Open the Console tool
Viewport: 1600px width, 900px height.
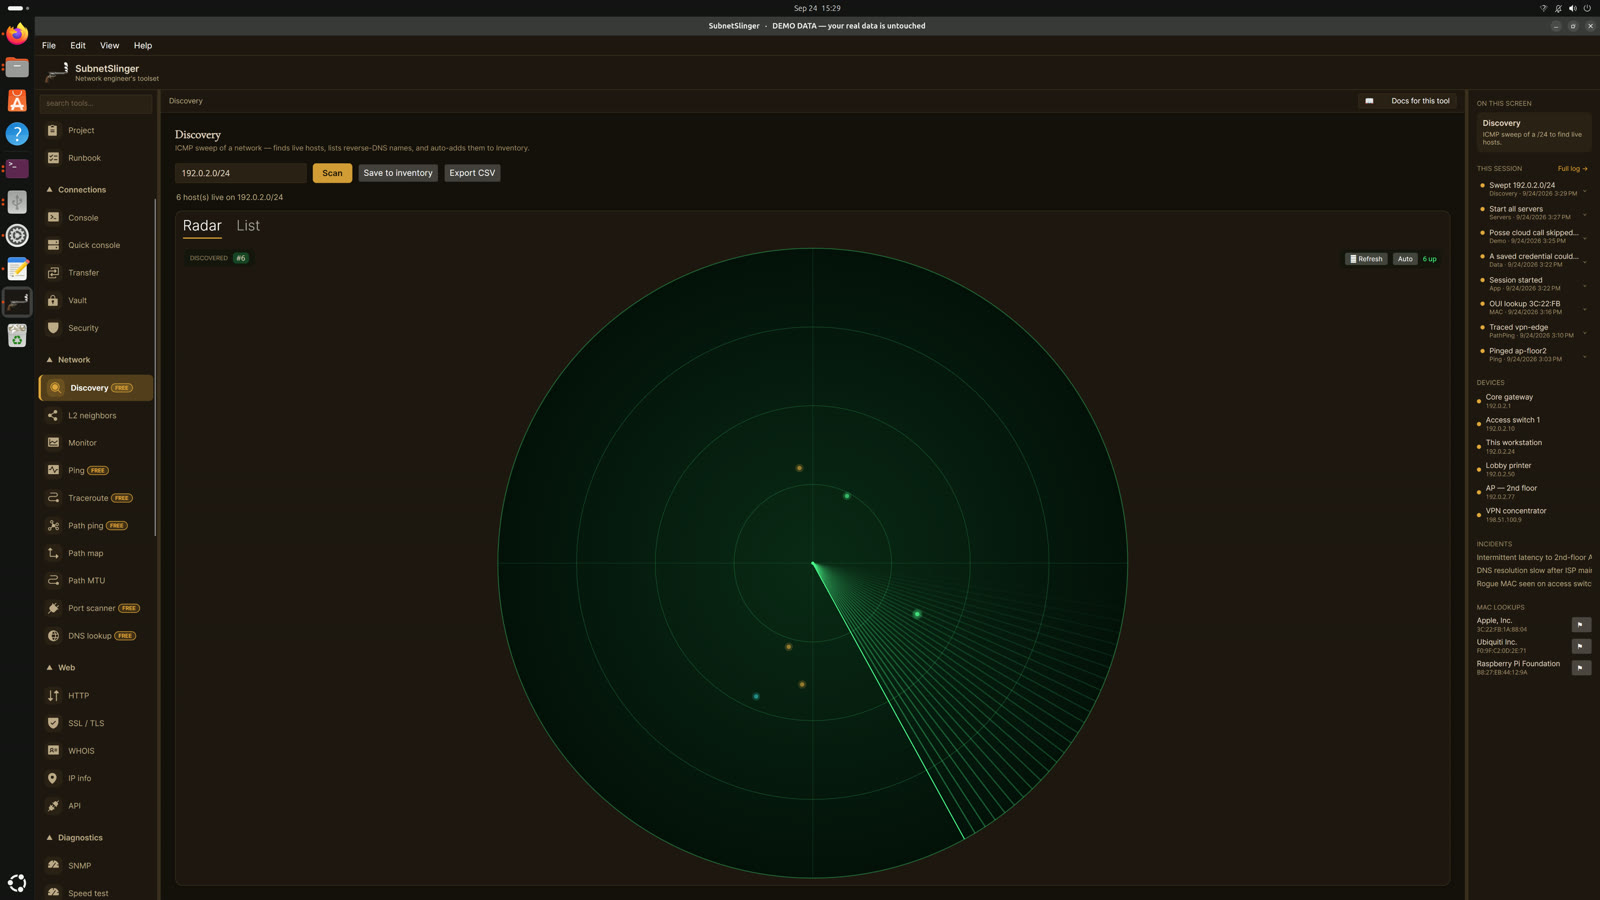click(96, 217)
